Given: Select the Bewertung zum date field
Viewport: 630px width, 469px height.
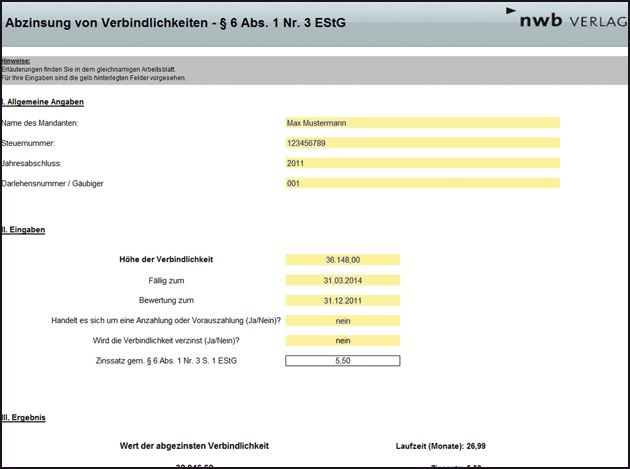Looking at the screenshot, I should pos(342,300).
